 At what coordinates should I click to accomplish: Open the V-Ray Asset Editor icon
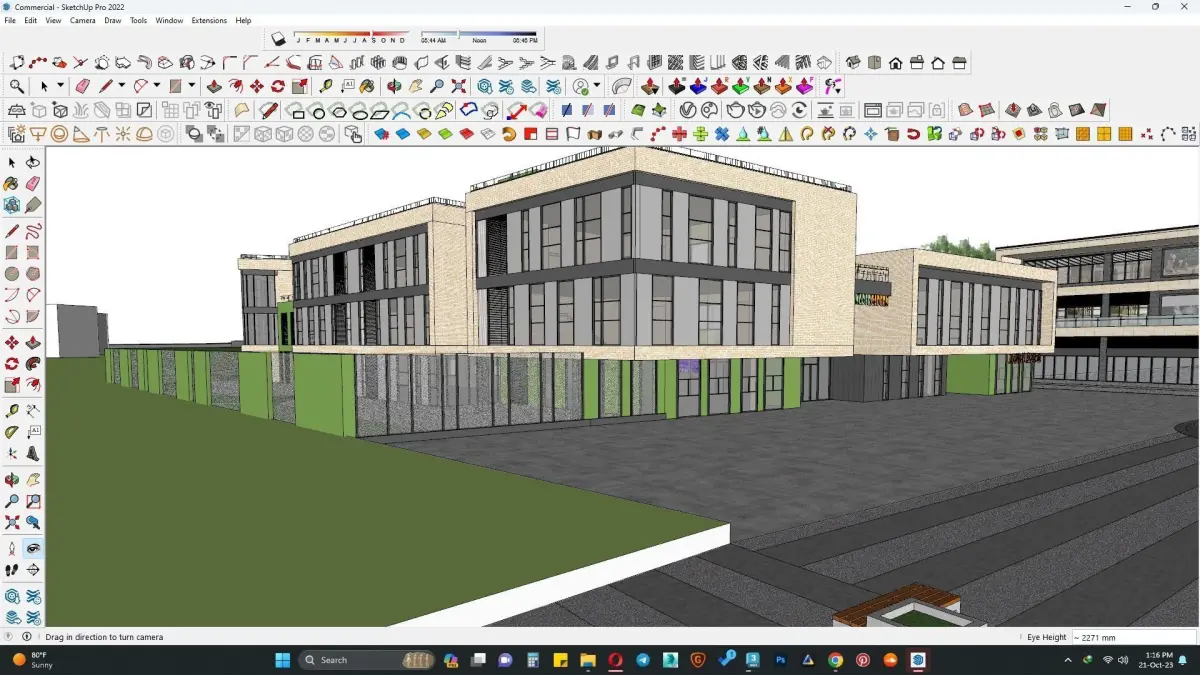point(688,110)
